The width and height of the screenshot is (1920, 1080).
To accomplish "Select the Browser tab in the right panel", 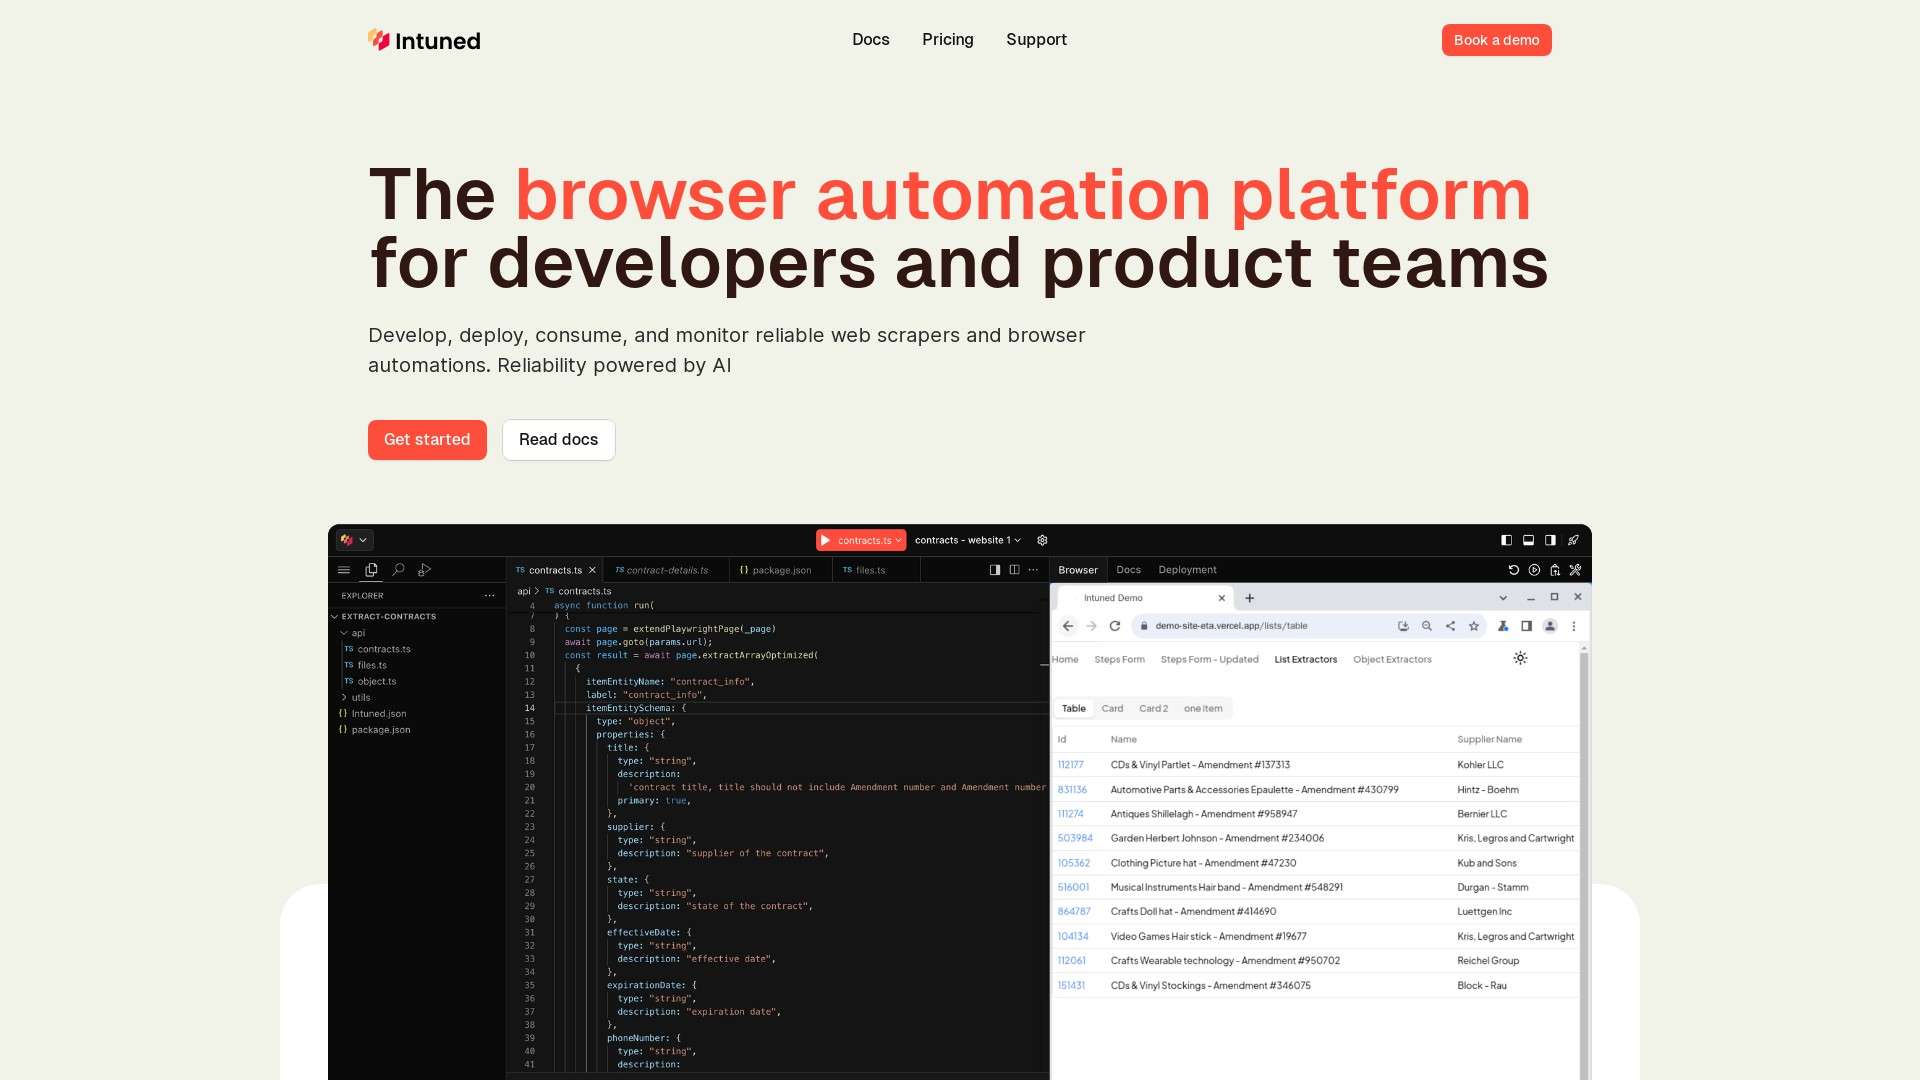I will 1078,570.
